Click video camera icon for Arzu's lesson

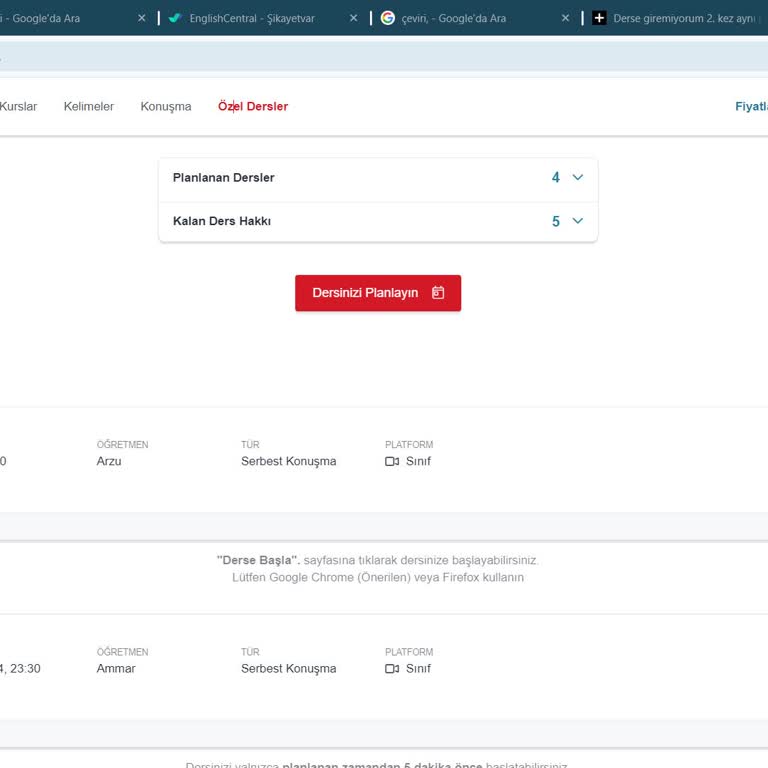click(x=392, y=461)
